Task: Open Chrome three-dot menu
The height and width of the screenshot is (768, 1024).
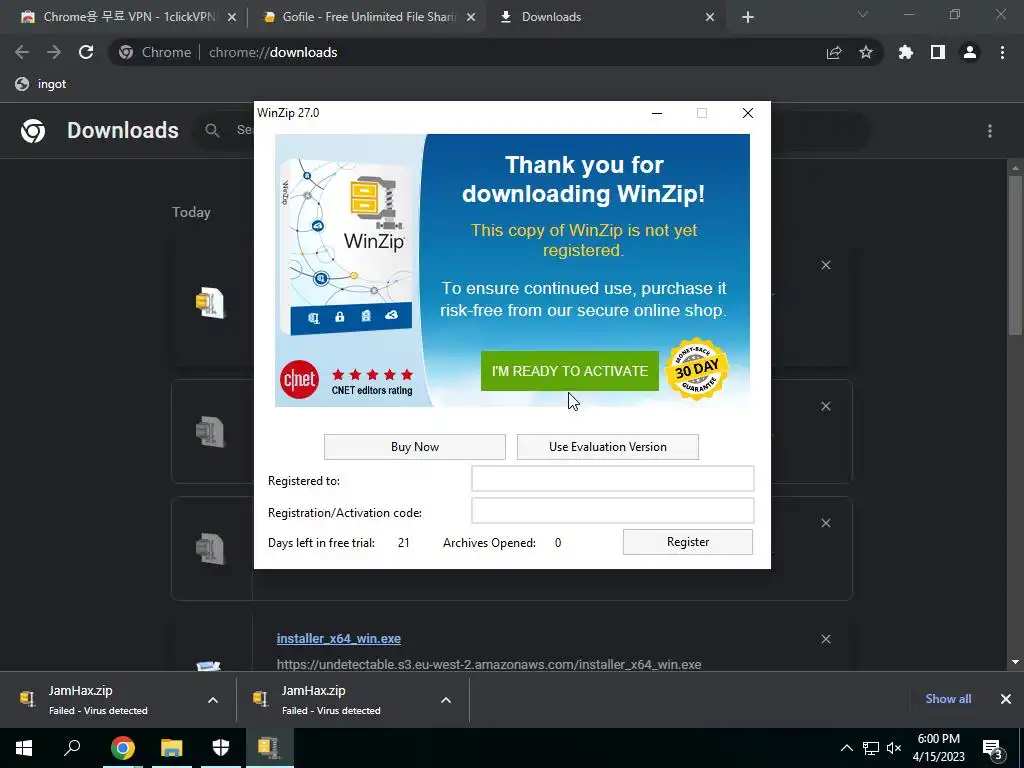Action: [1002, 52]
